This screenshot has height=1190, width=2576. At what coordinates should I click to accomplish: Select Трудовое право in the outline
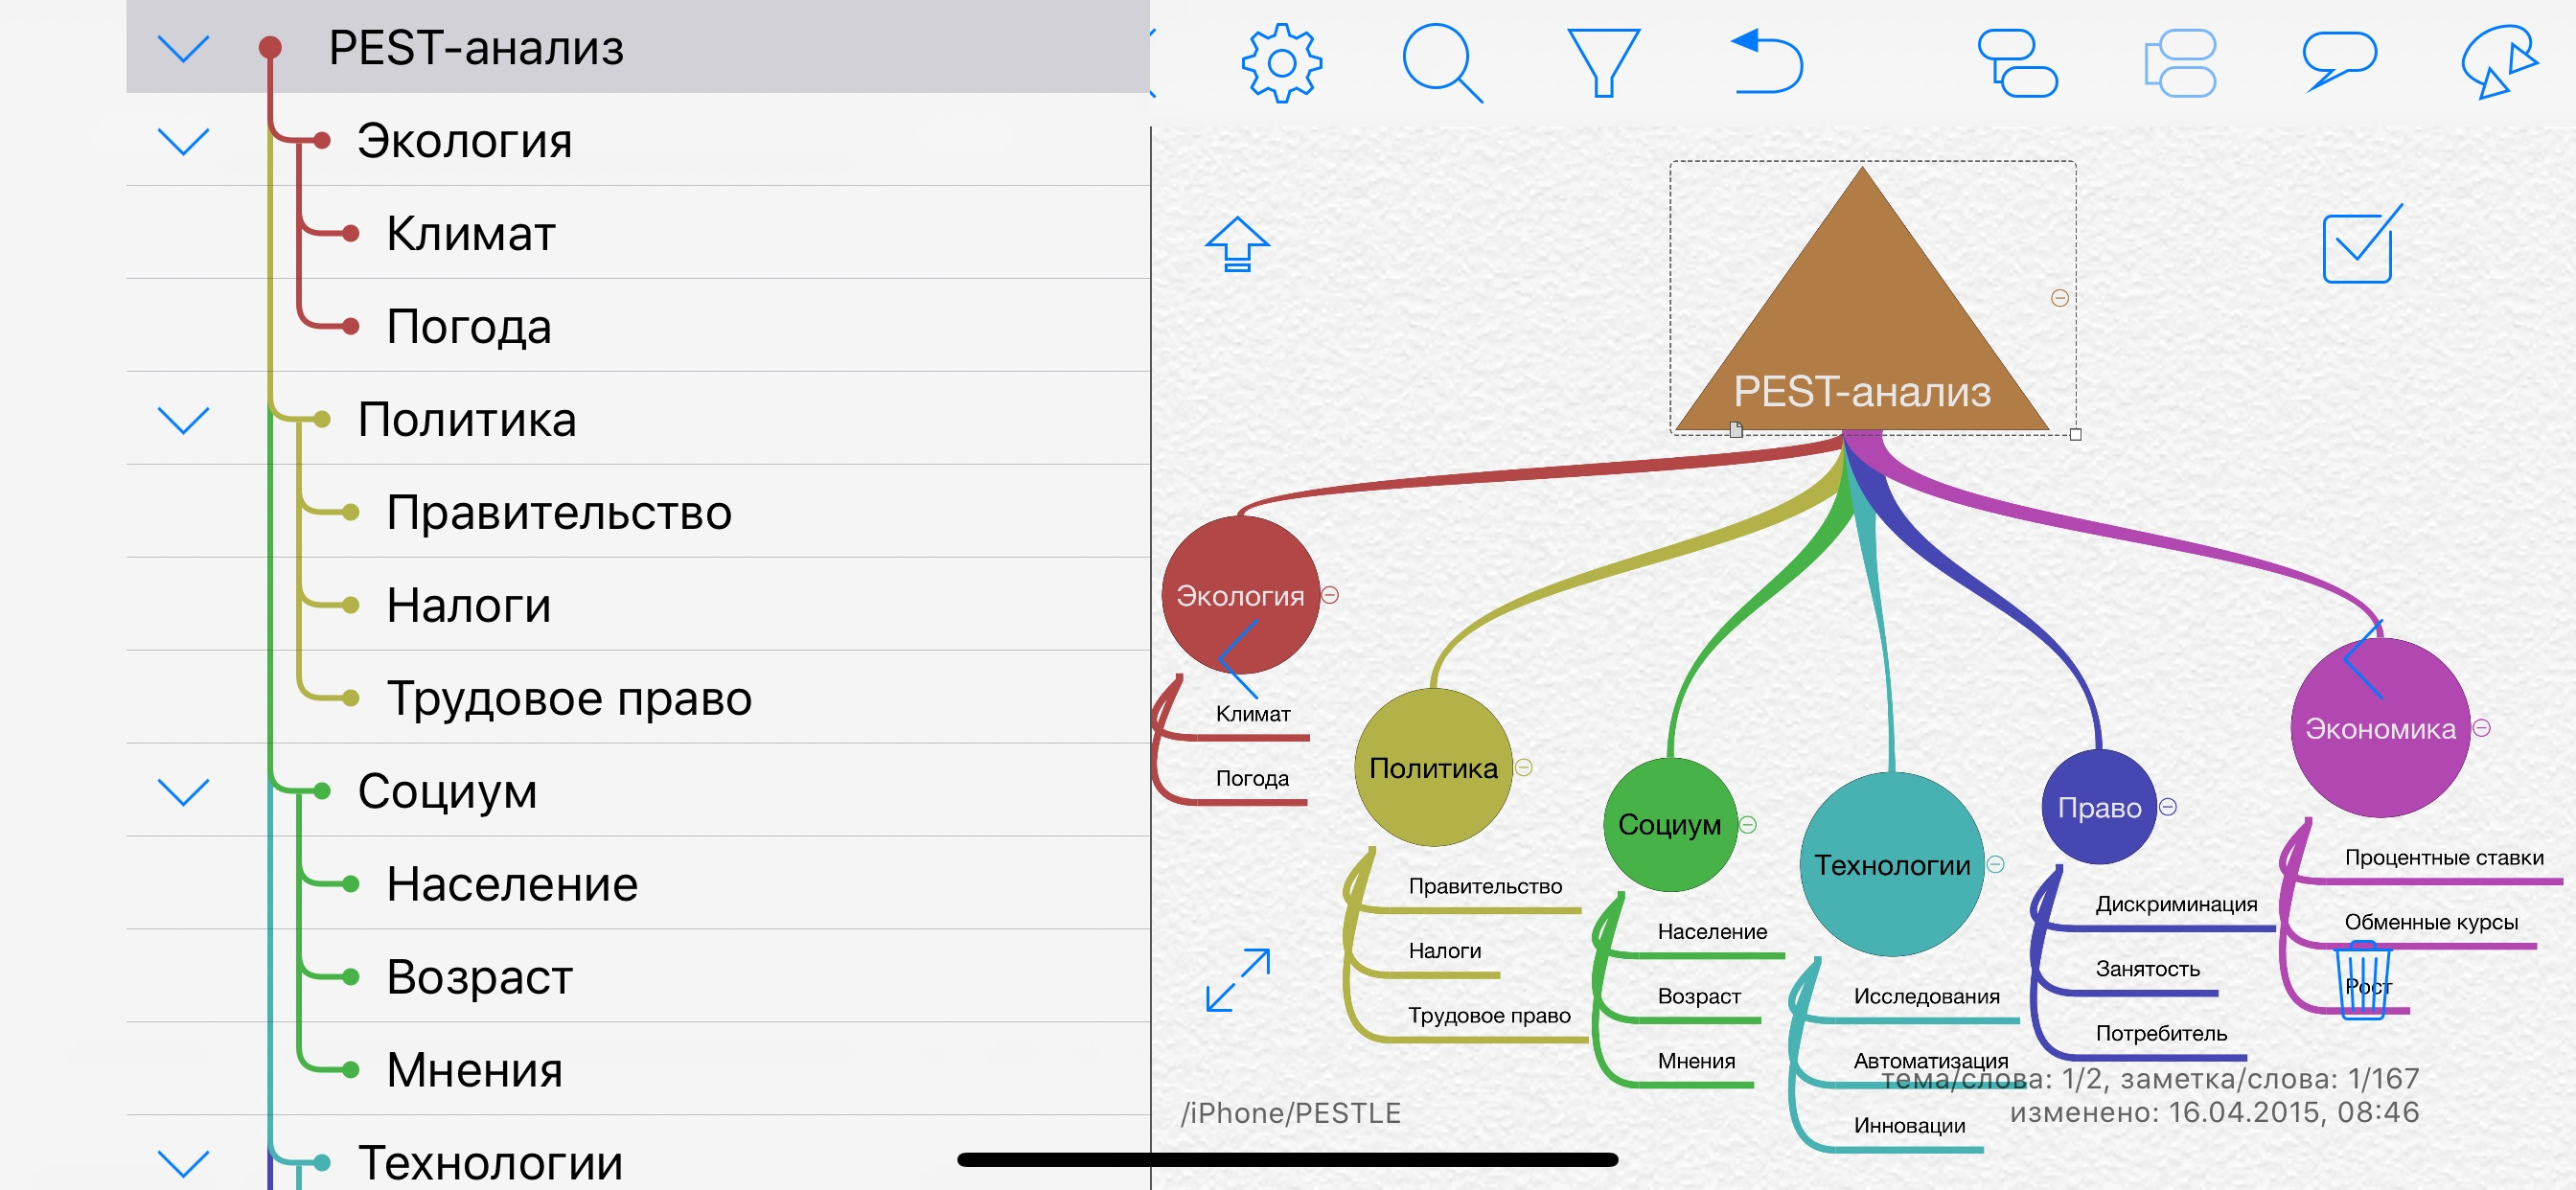click(x=568, y=698)
